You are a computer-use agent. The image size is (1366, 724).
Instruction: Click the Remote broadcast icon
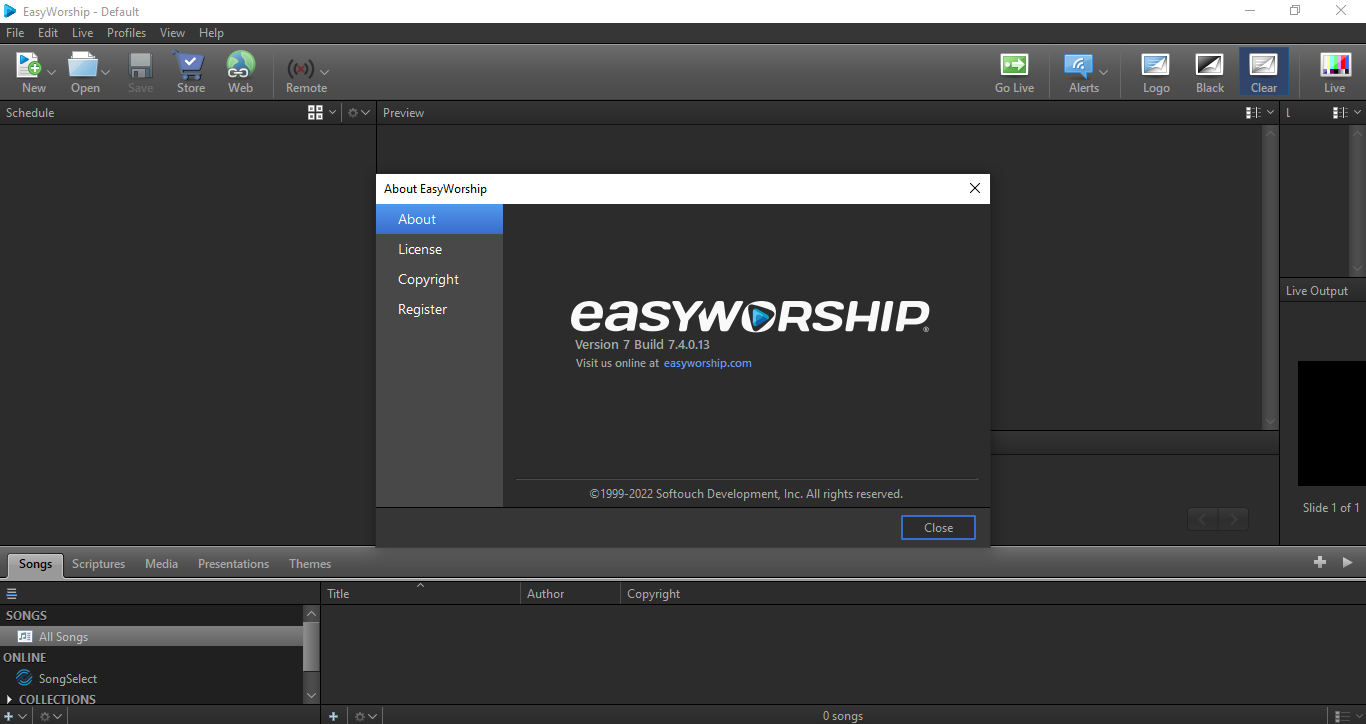click(301, 69)
